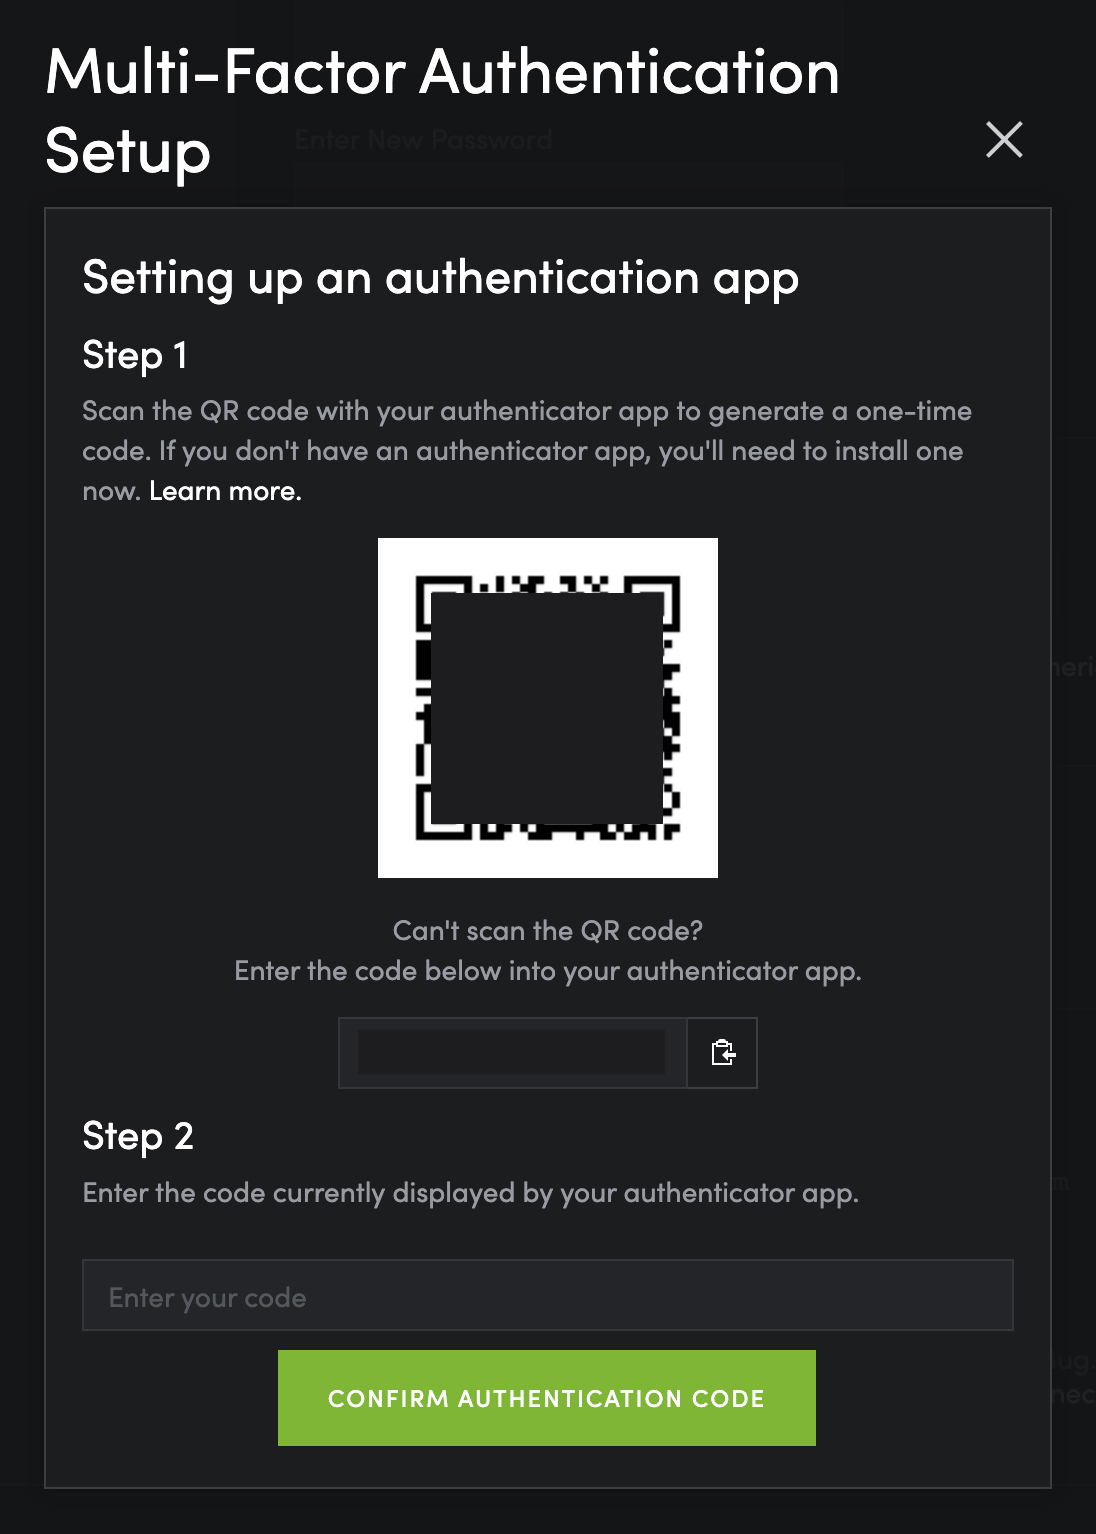Click 'Enter the code below' instruction line

tap(547, 971)
